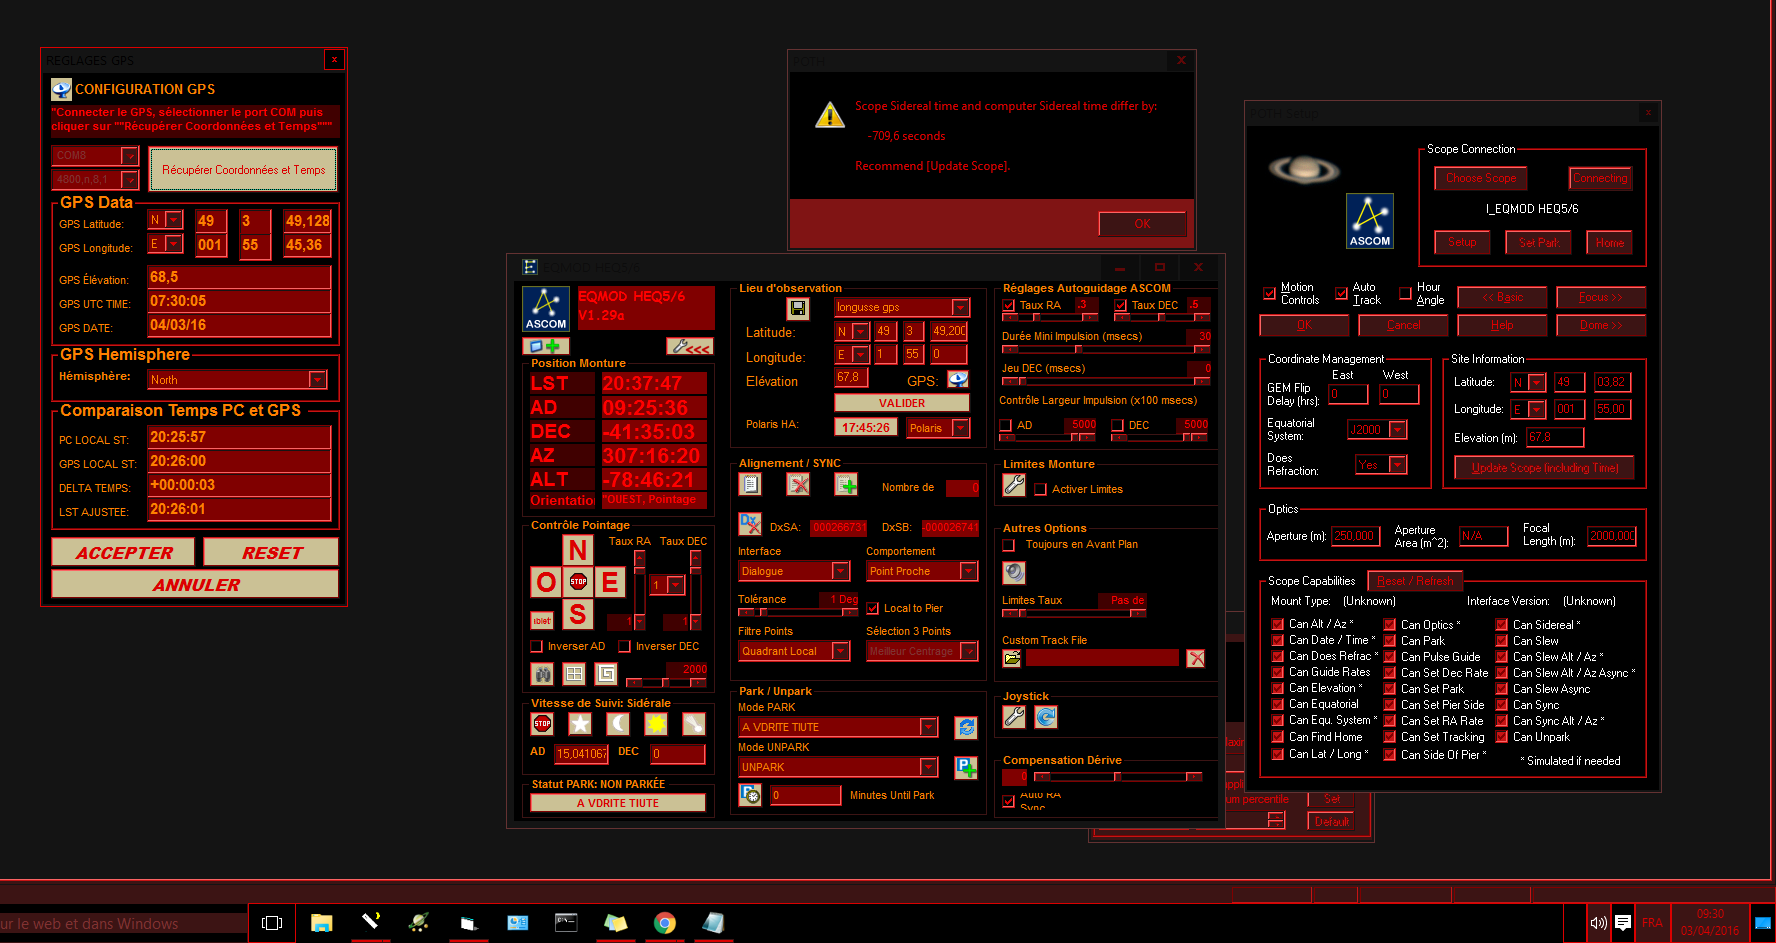Toggle the Taux RA checkbox
This screenshot has height=943, width=1776.
coord(1009,306)
